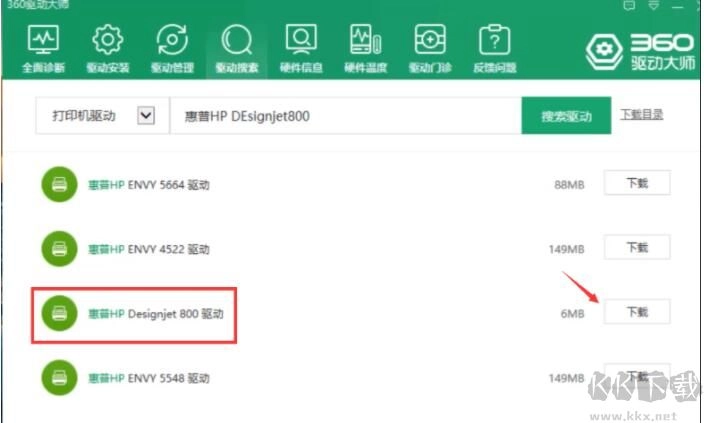
Task: Select 惠普HP ENVY 4522 驱动 entry
Action: pos(149,249)
